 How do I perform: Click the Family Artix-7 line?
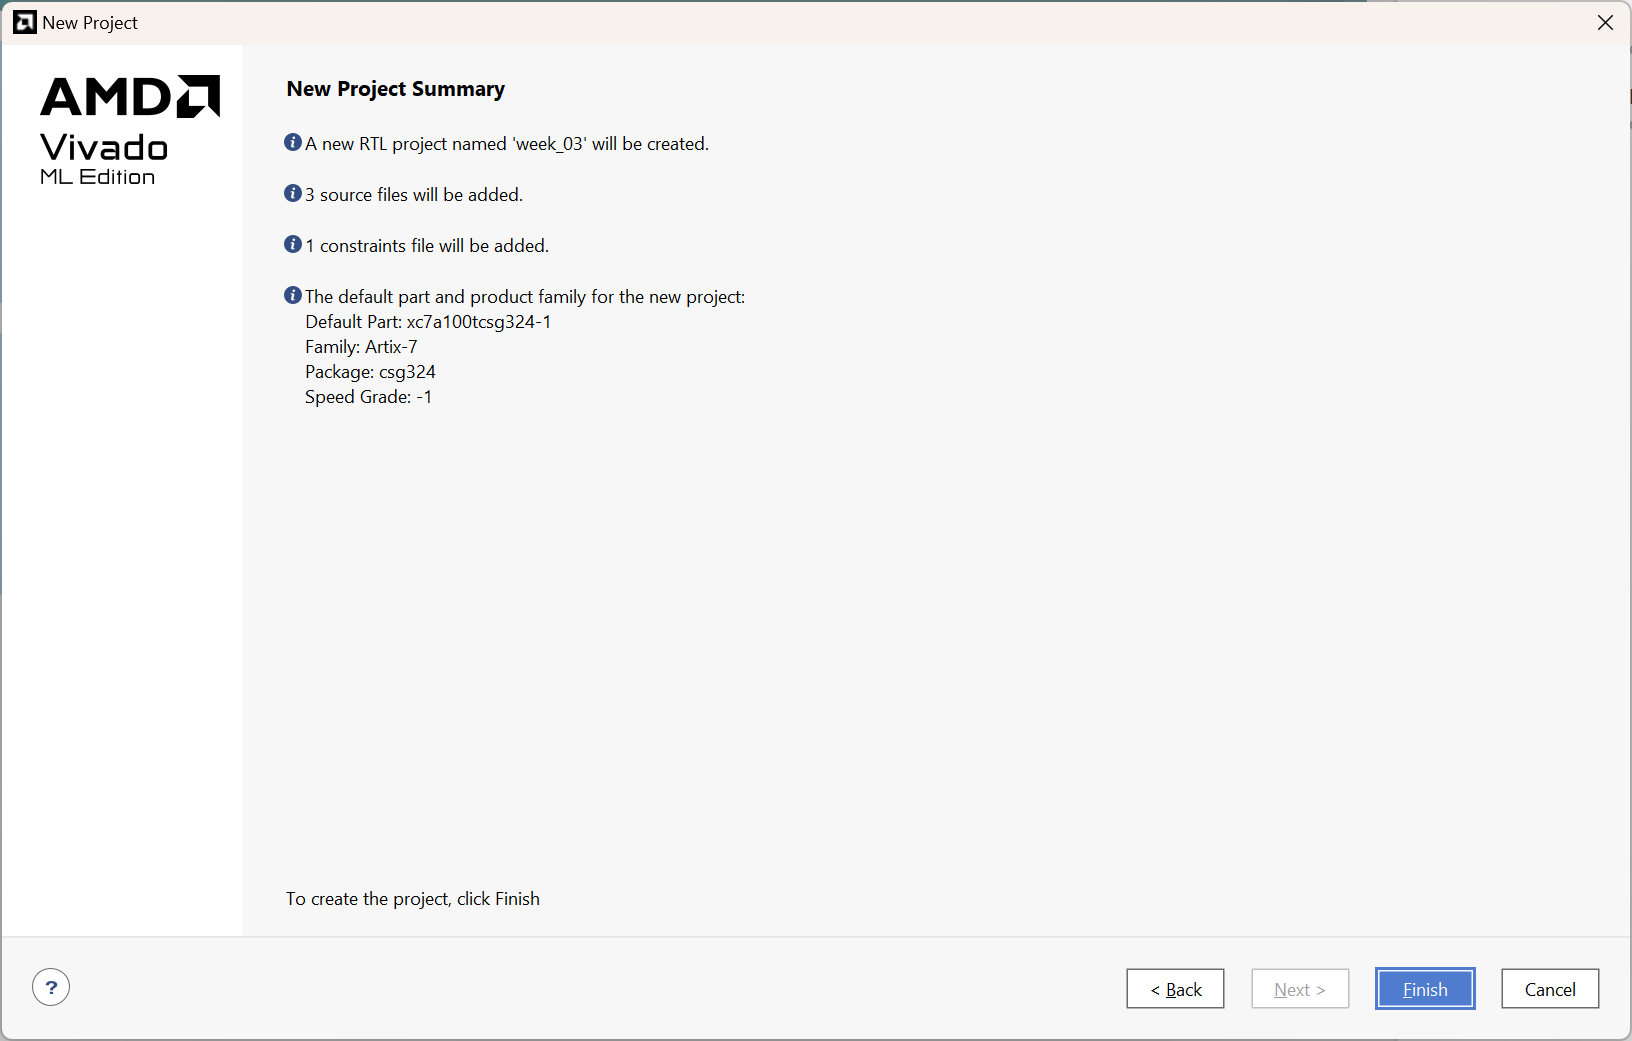pyautogui.click(x=361, y=347)
